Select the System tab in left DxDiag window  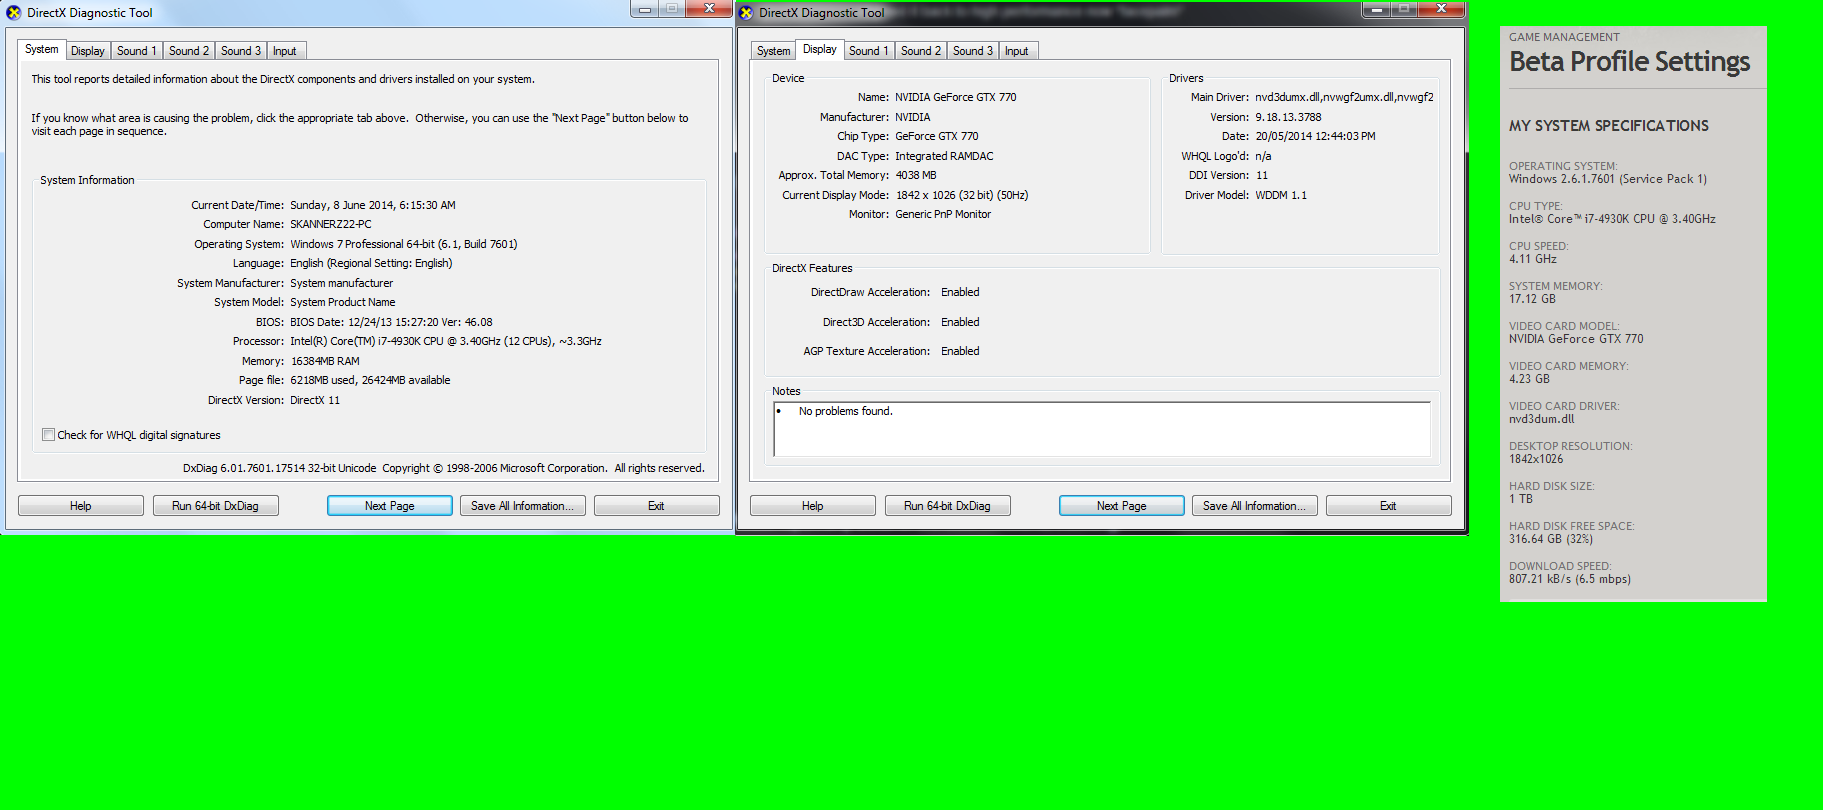point(42,50)
